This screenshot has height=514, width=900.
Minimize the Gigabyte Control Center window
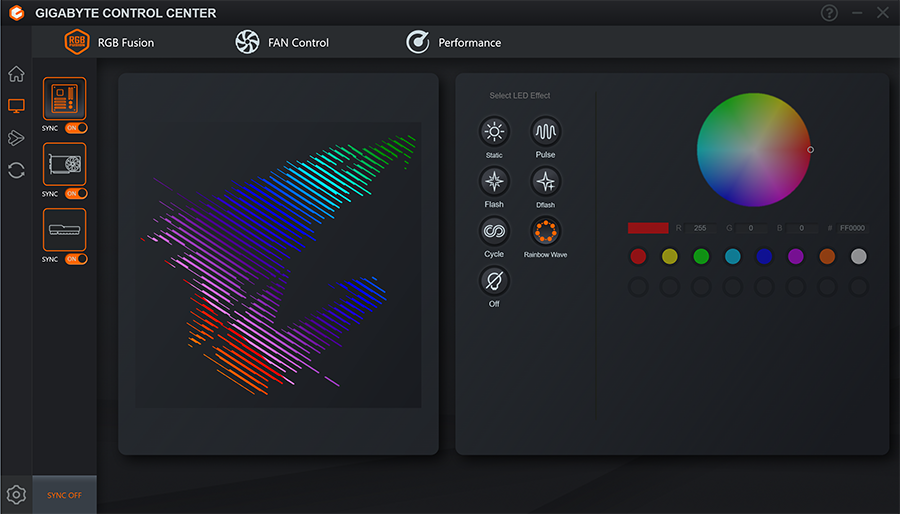857,13
